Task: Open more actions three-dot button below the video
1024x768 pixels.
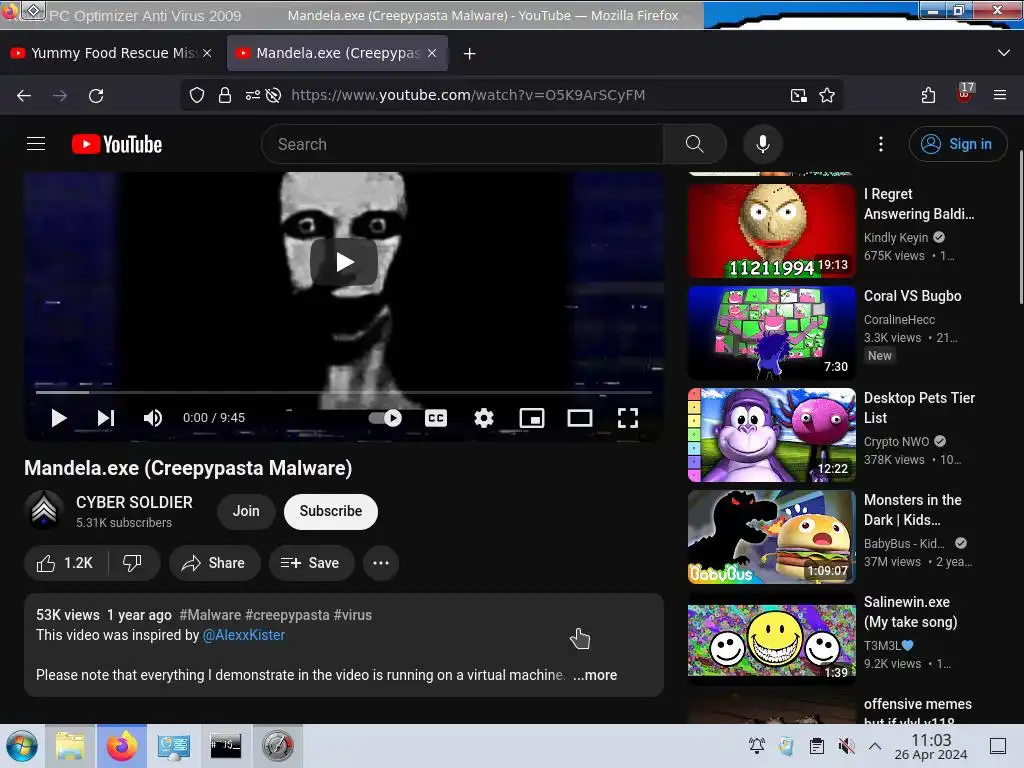Action: tap(381, 563)
